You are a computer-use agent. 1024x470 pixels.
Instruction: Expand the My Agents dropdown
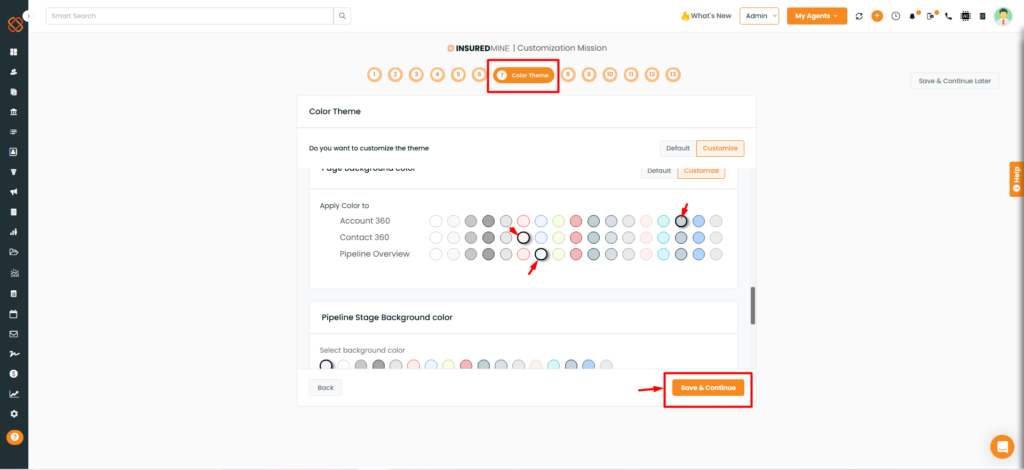pos(816,16)
